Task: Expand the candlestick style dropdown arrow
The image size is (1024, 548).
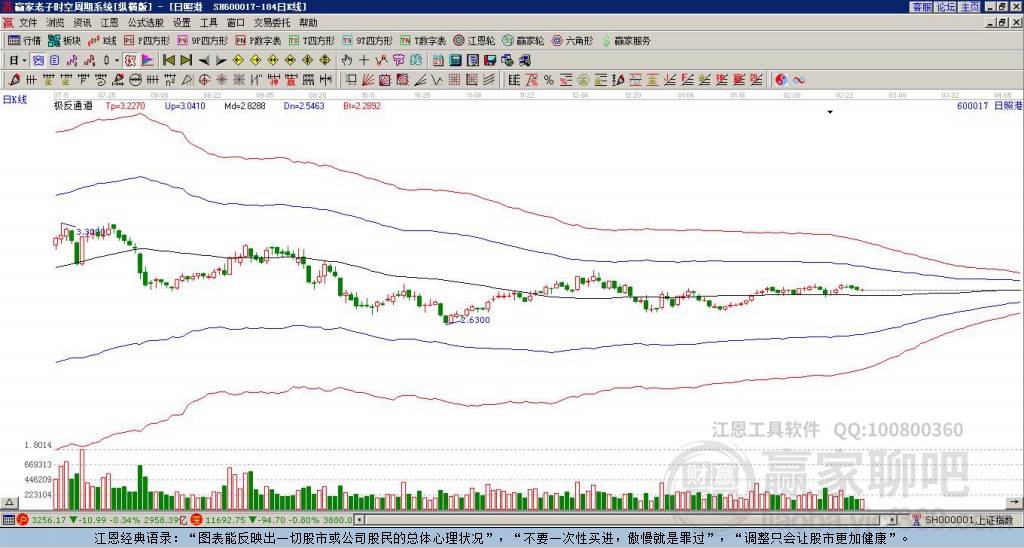Action: click(x=117, y=61)
